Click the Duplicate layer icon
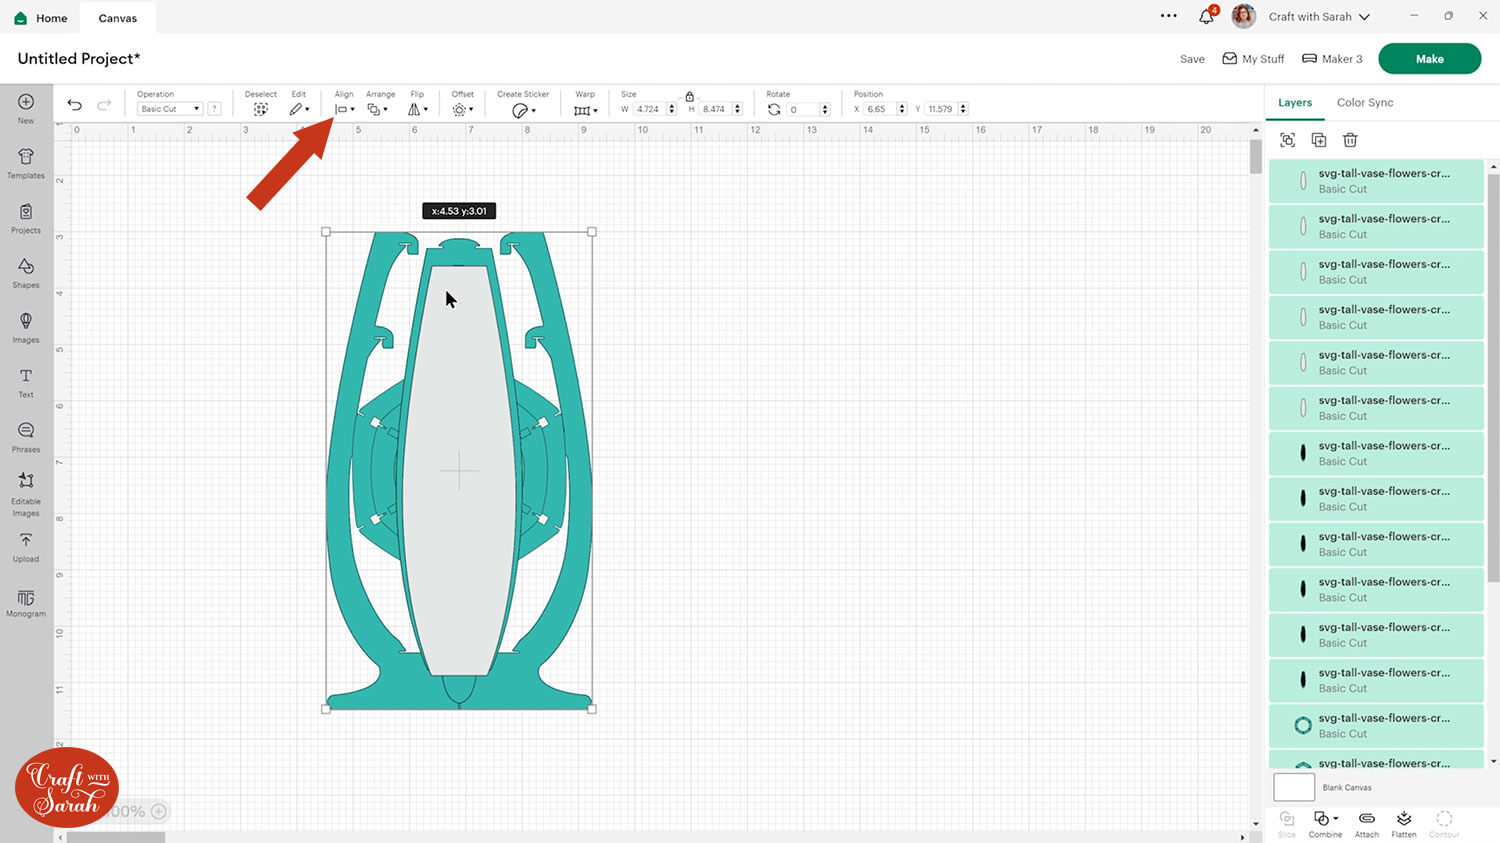This screenshot has height=843, width=1500. pyautogui.click(x=1319, y=140)
